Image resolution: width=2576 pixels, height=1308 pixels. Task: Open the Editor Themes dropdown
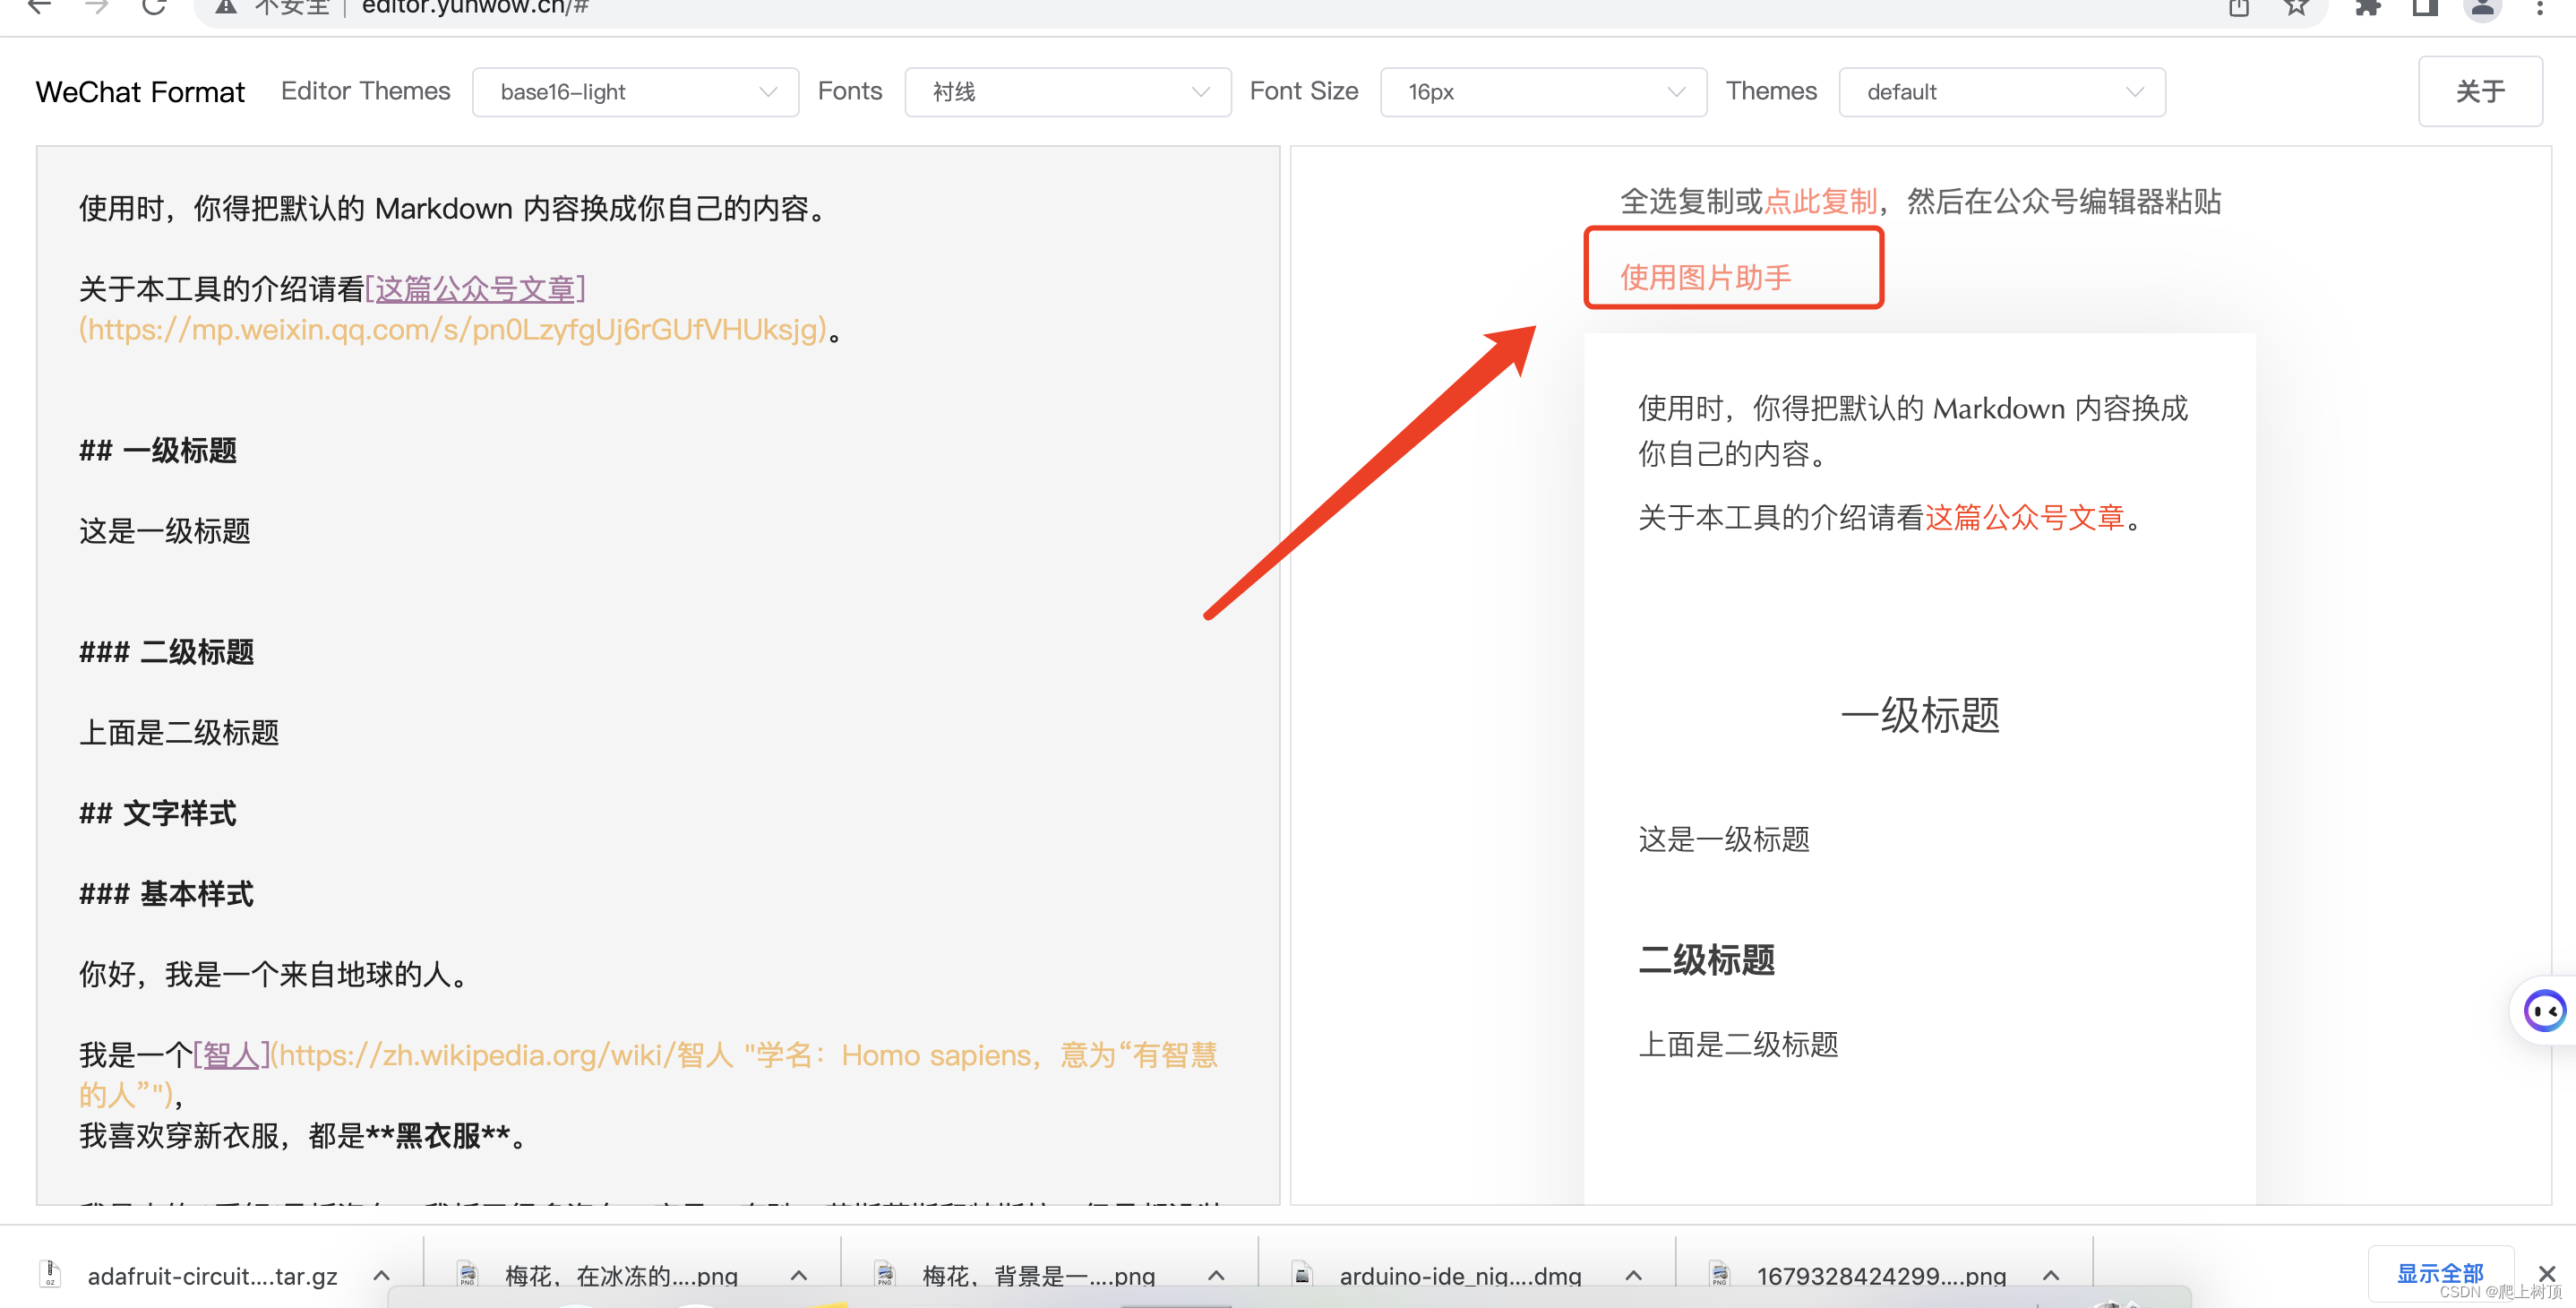633,90
